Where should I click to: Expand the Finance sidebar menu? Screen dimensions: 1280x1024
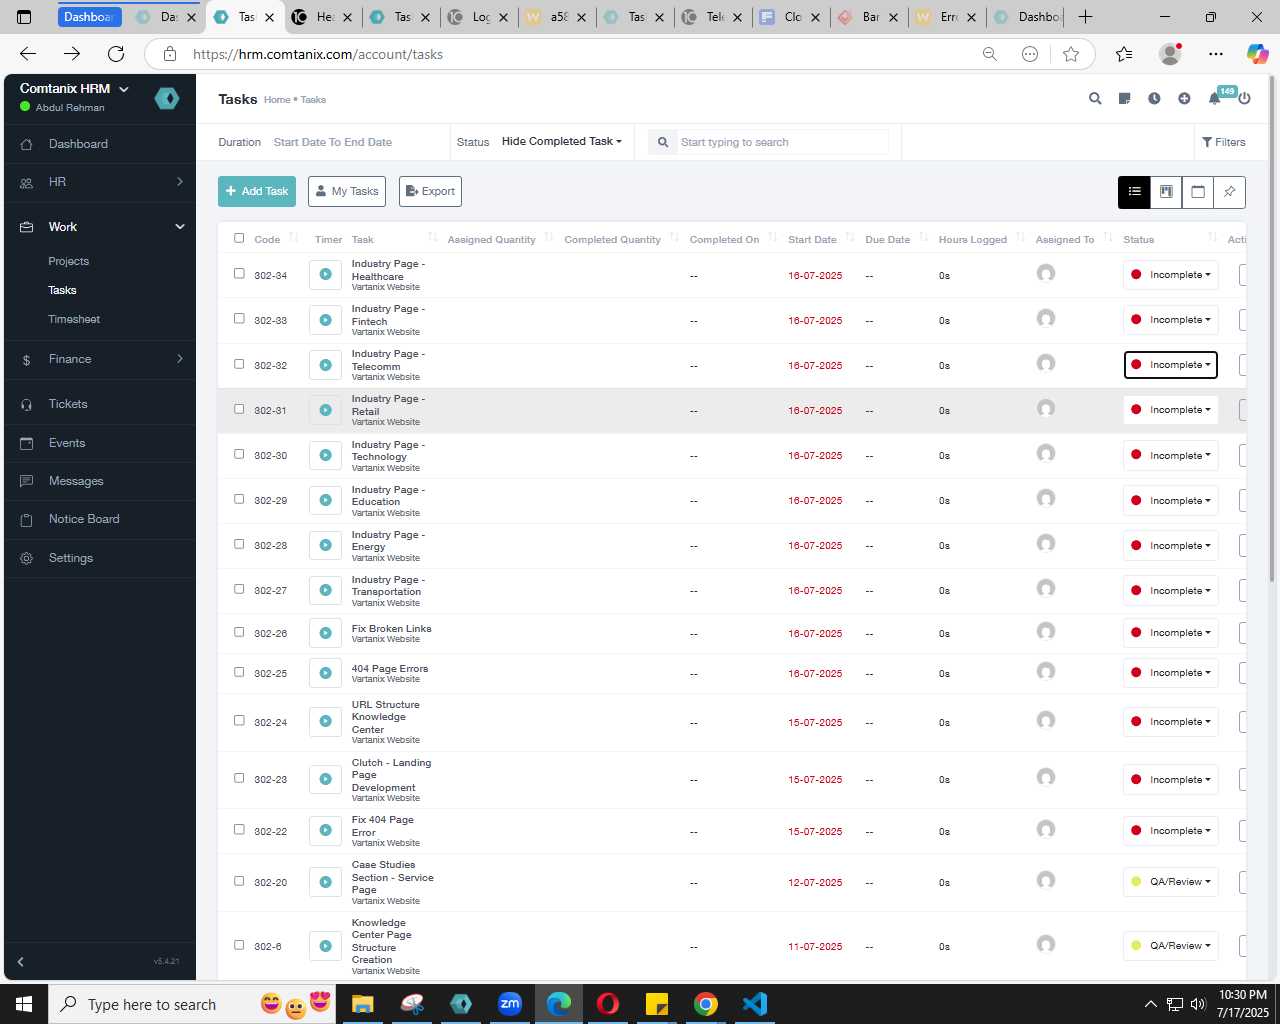pos(100,359)
